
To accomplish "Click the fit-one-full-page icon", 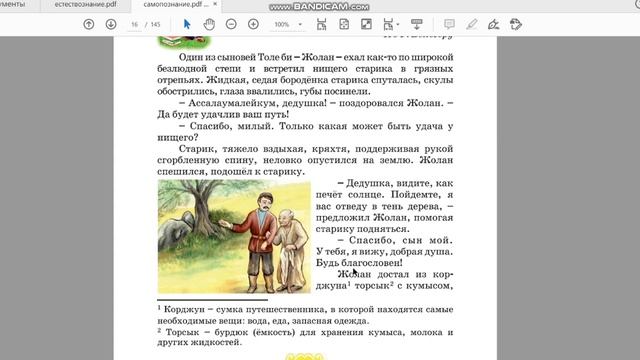I will tap(344, 24).
